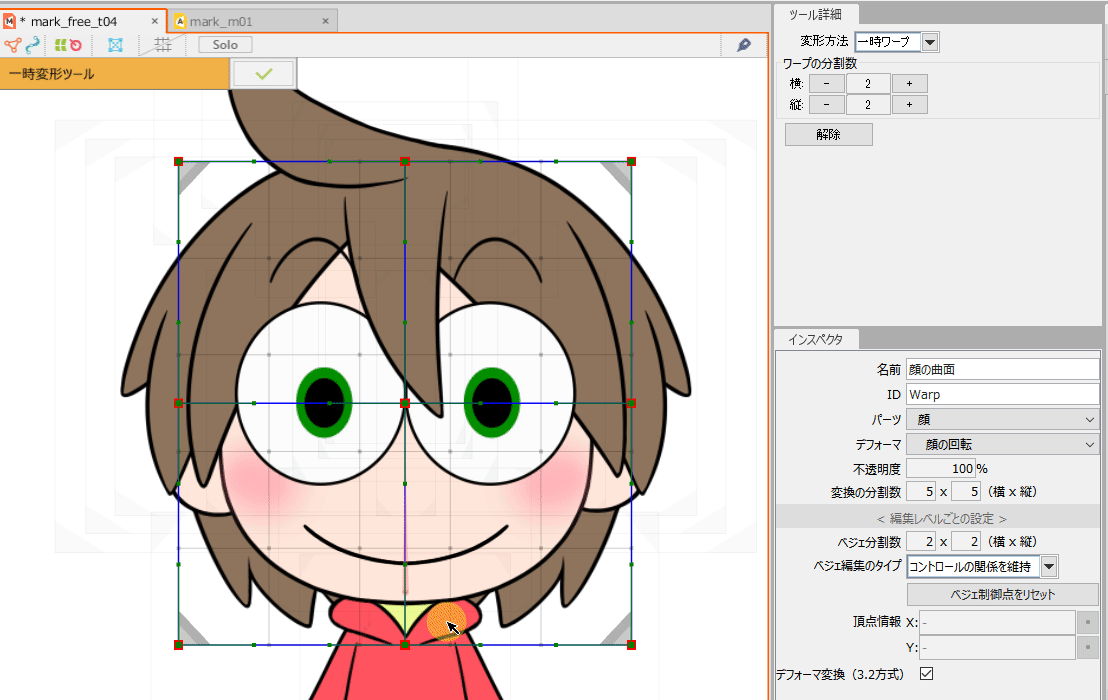Switch to the mark_m01 tab

point(252,21)
